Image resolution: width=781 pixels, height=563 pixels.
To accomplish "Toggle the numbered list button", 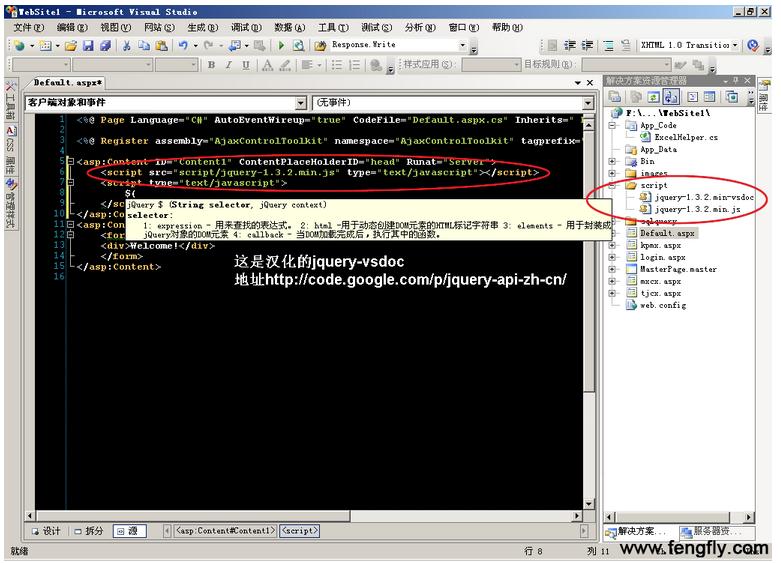I will point(355,65).
